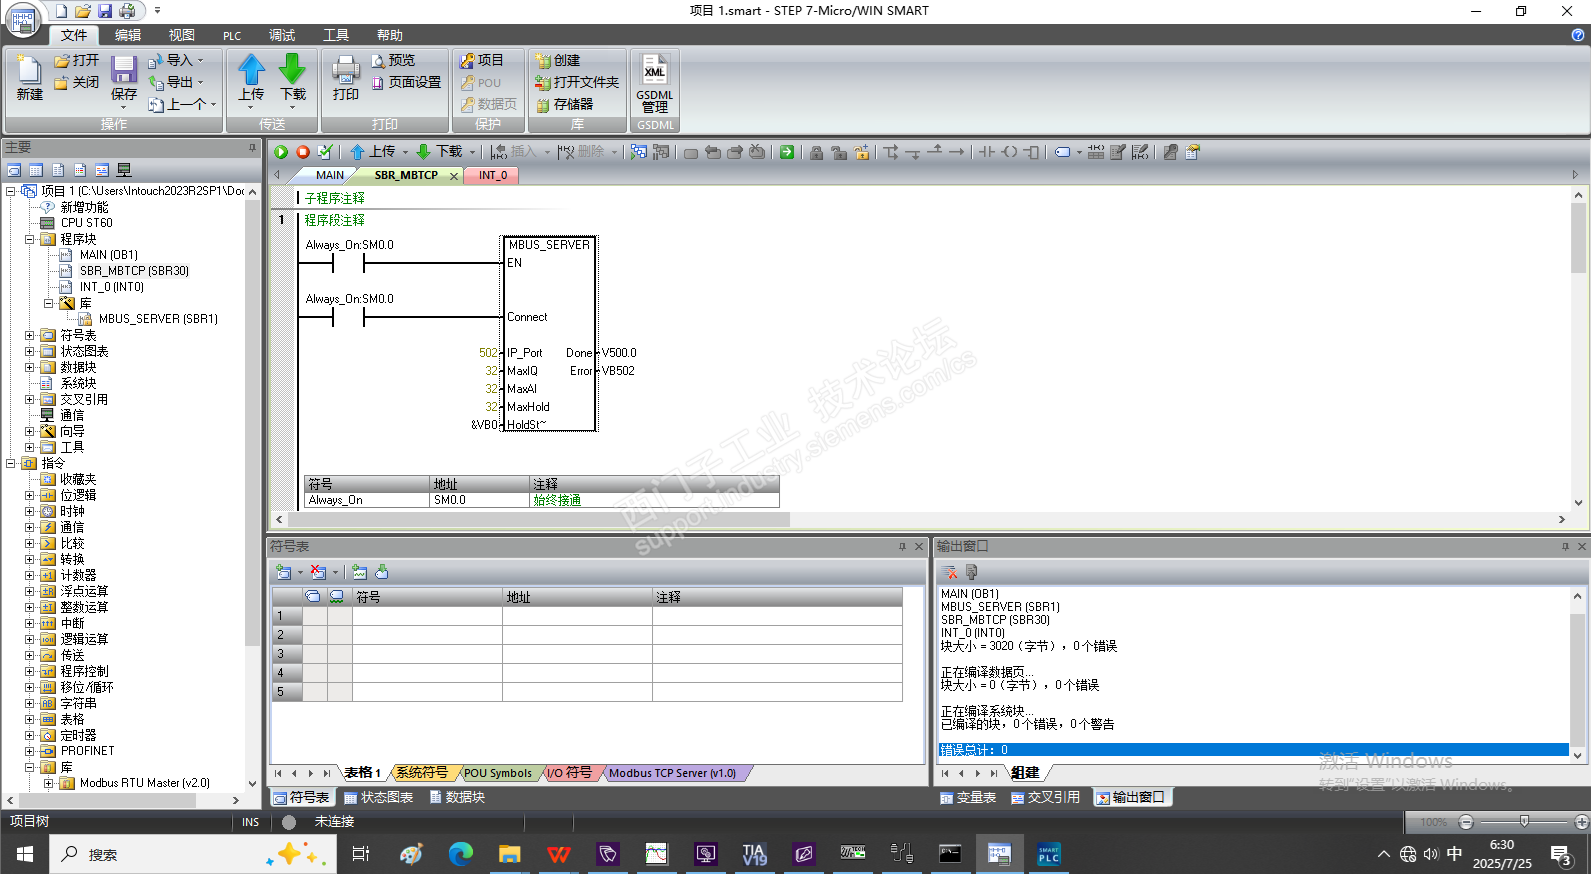This screenshot has width=1591, height=874.
Task: Switch to PLC ribbon tab
Action: [232, 35]
